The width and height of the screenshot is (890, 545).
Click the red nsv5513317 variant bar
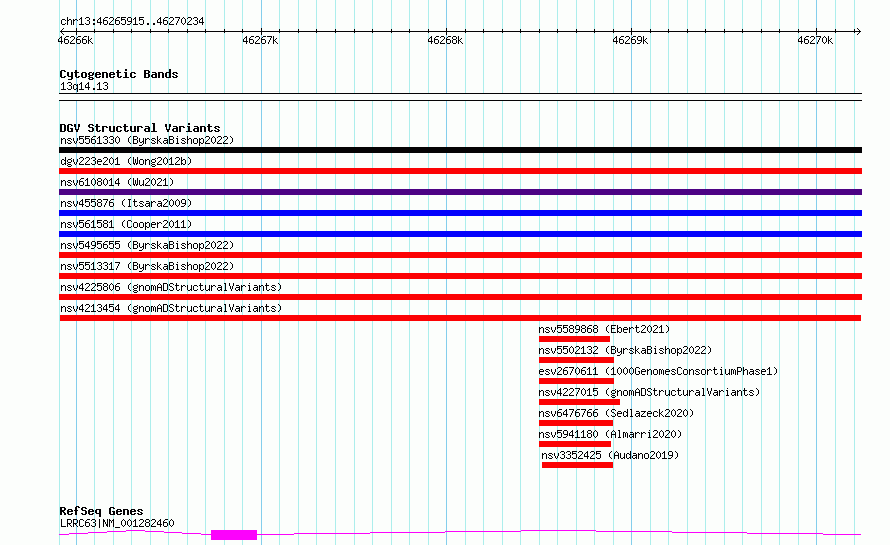pyautogui.click(x=460, y=276)
